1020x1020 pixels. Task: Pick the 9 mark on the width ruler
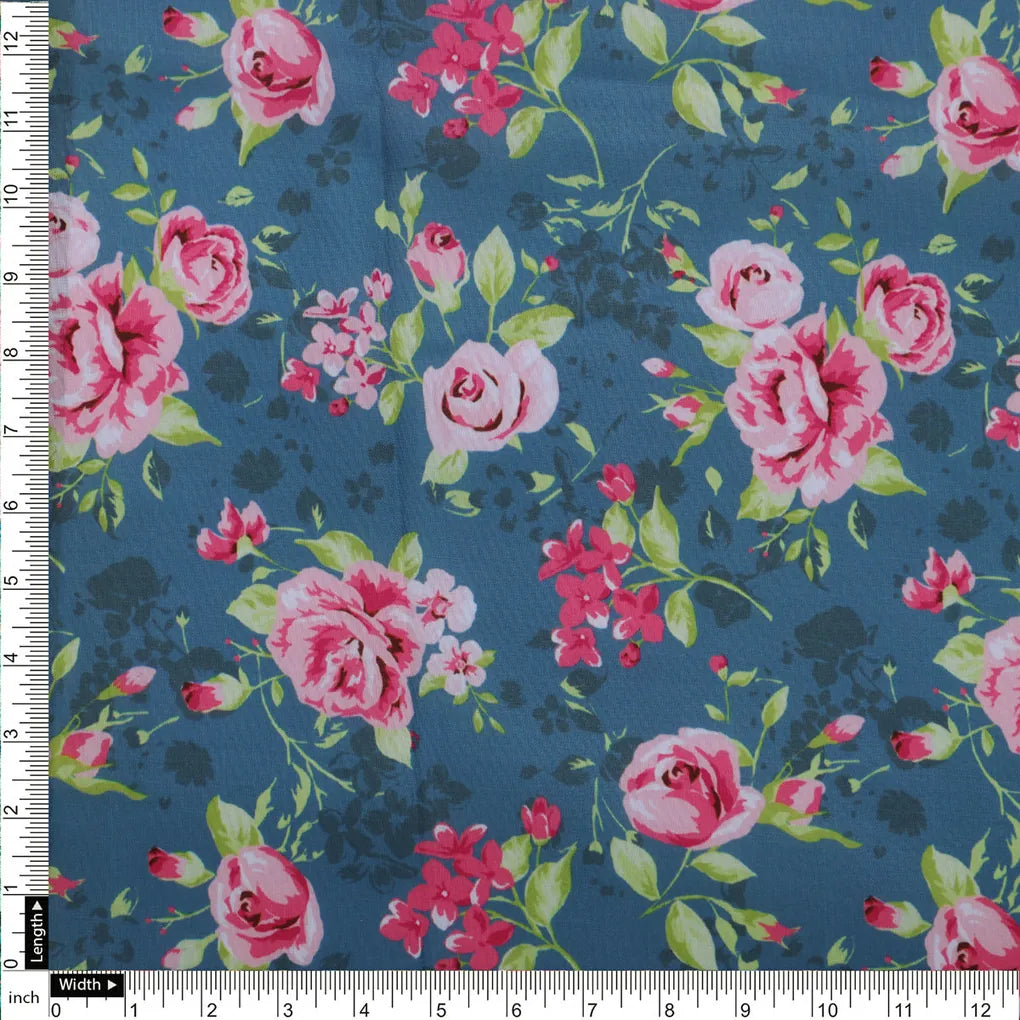pyautogui.click(x=746, y=1008)
